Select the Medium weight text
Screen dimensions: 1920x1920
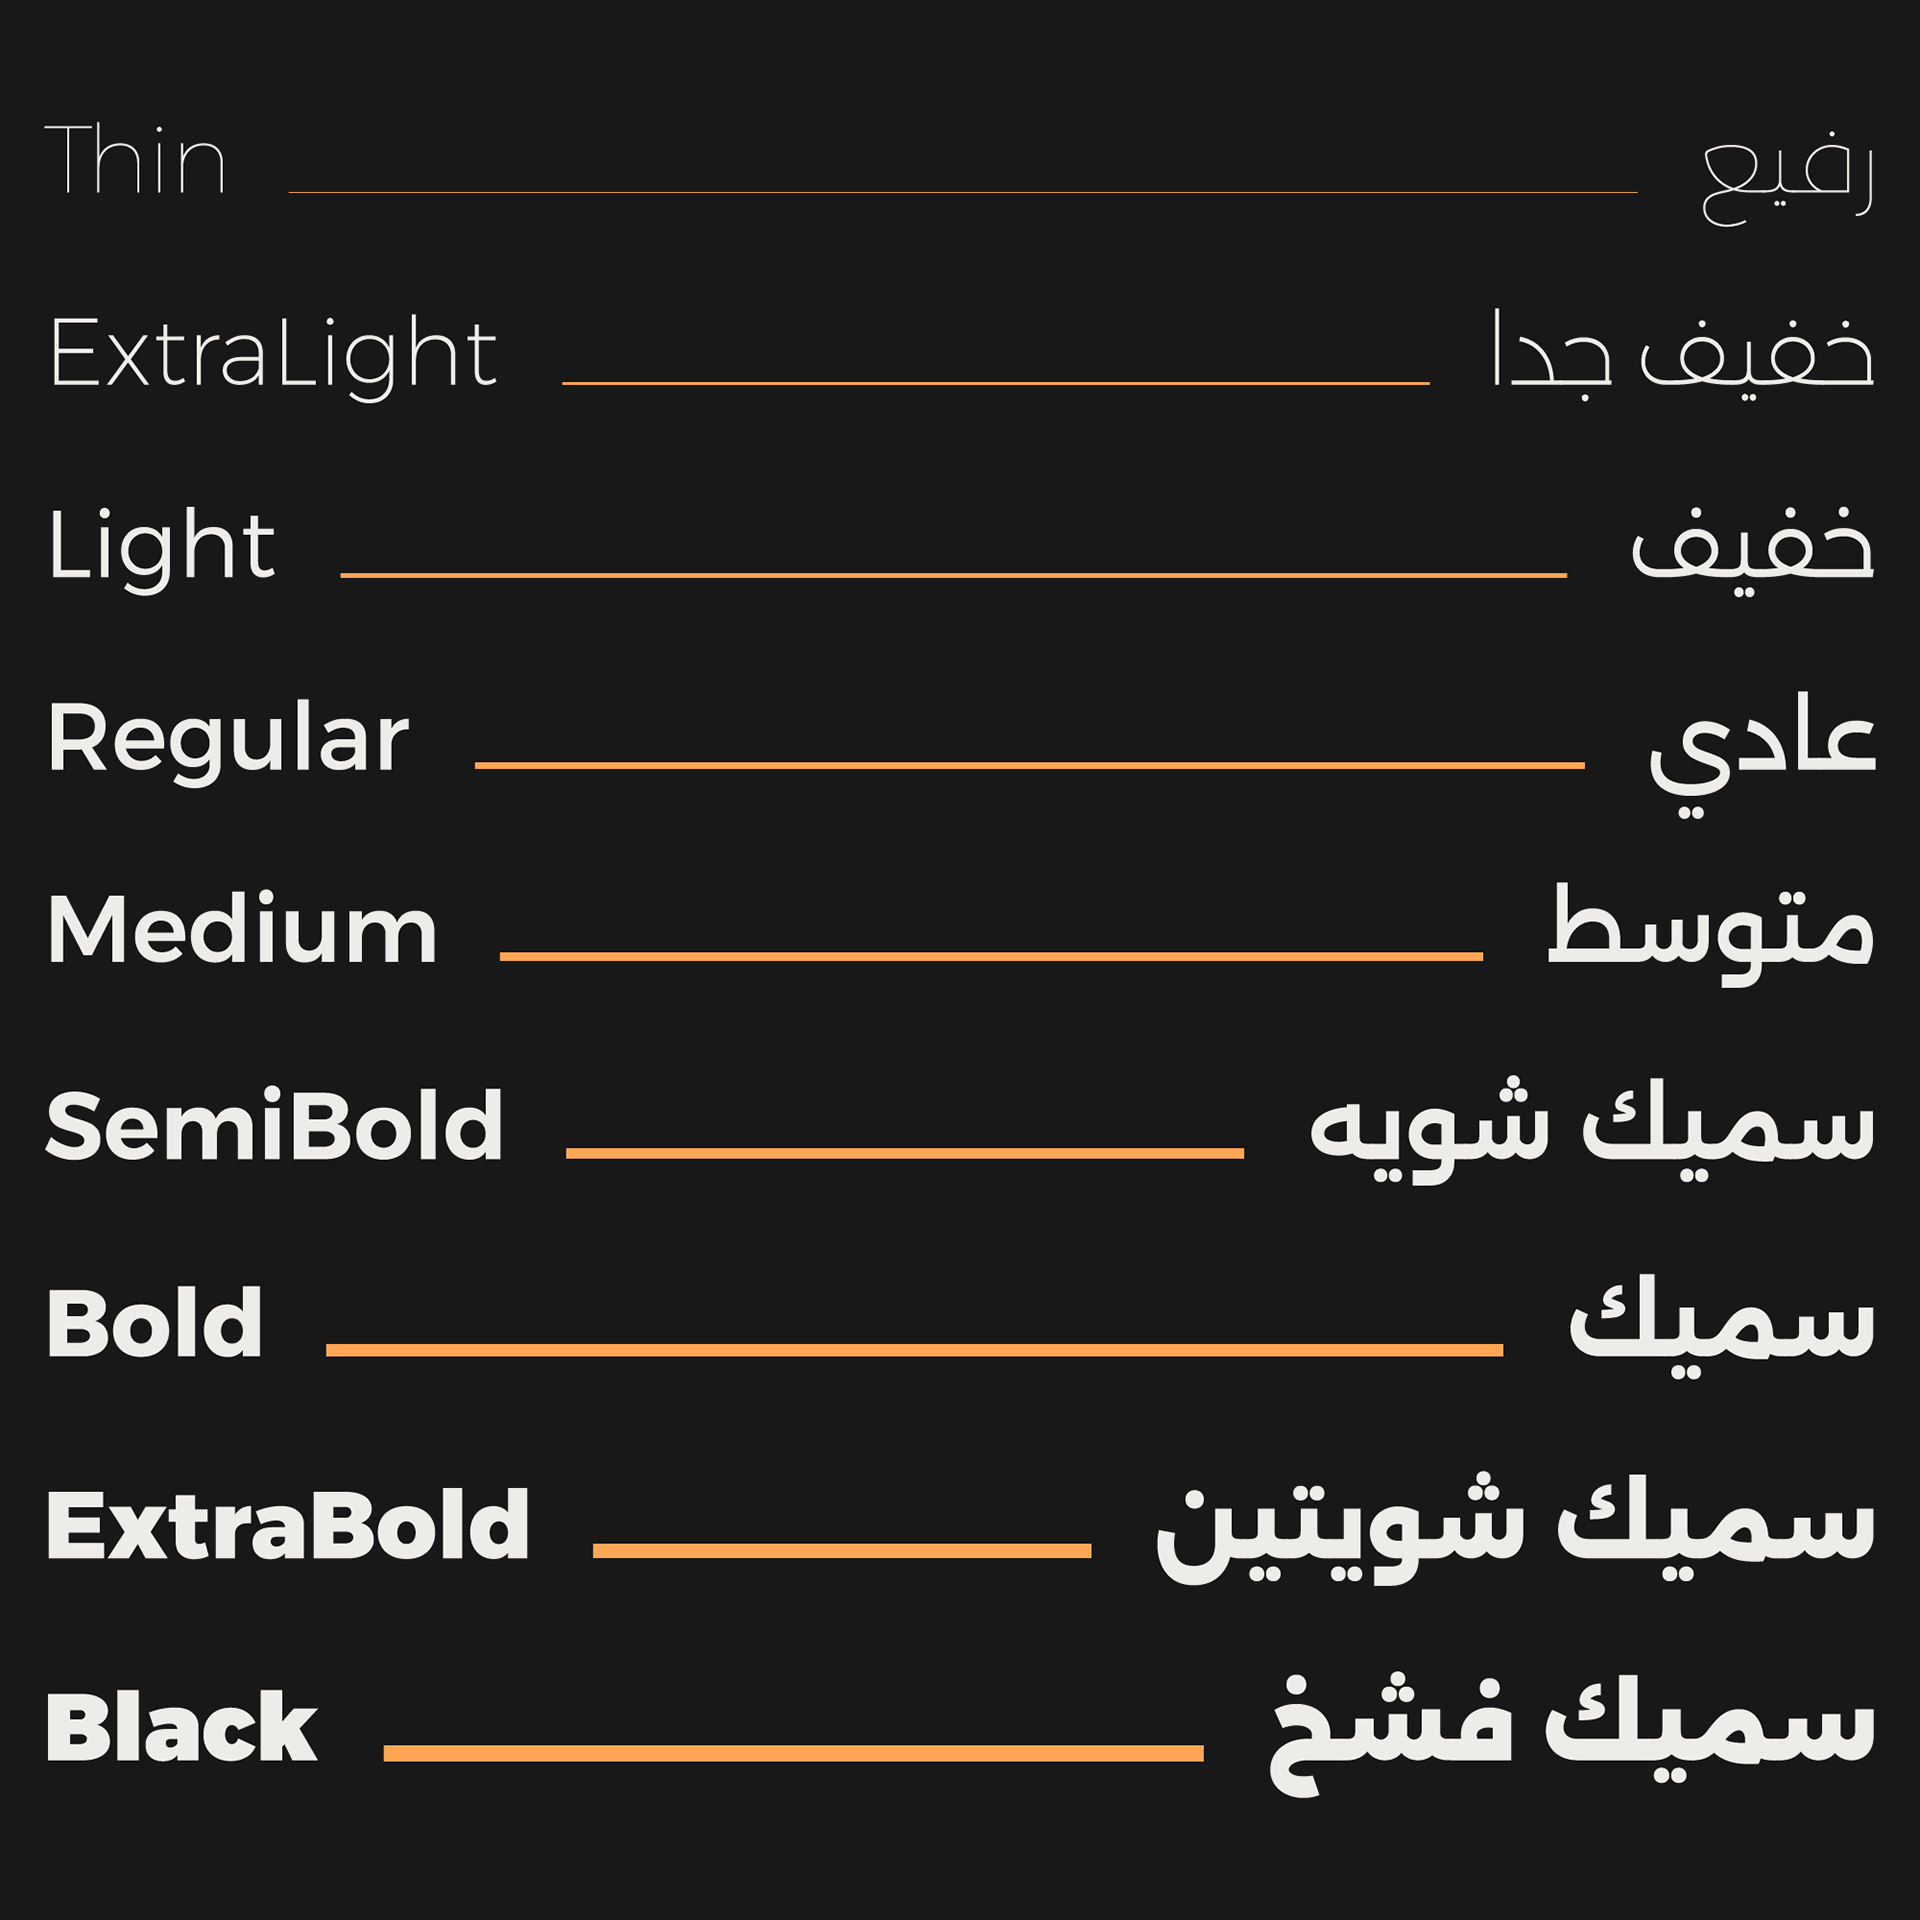pos(242,929)
